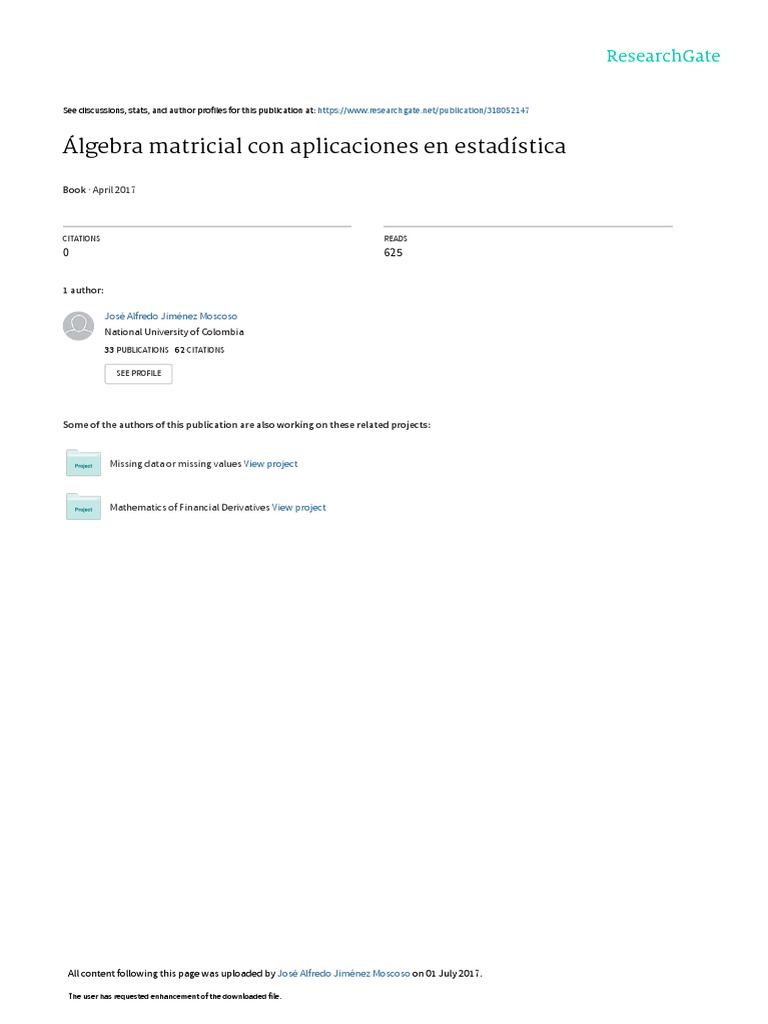Click the Mathematics of Financial Derivatives title
Screen dimensions: 768x1024
pyautogui.click(x=189, y=508)
